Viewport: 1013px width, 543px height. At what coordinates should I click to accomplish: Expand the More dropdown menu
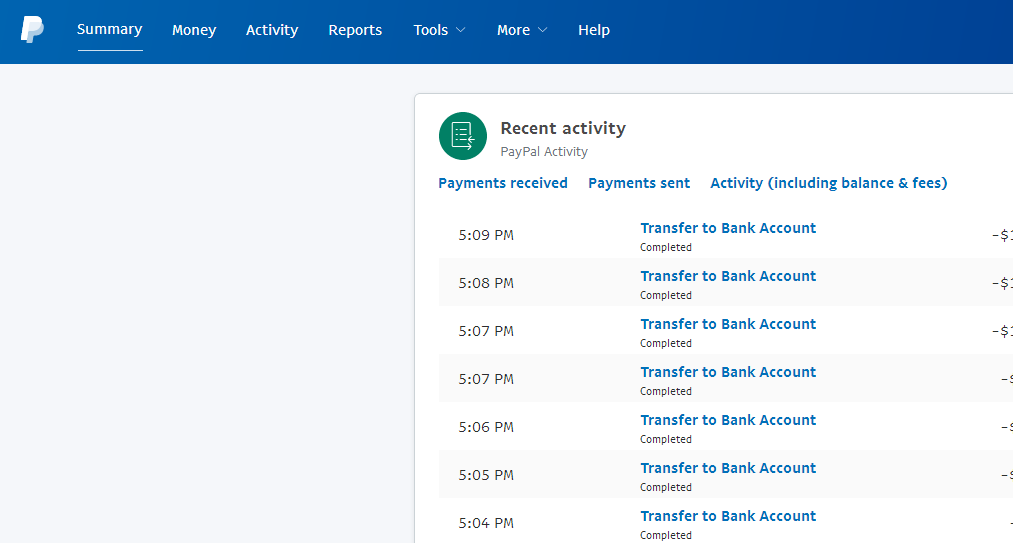point(522,30)
